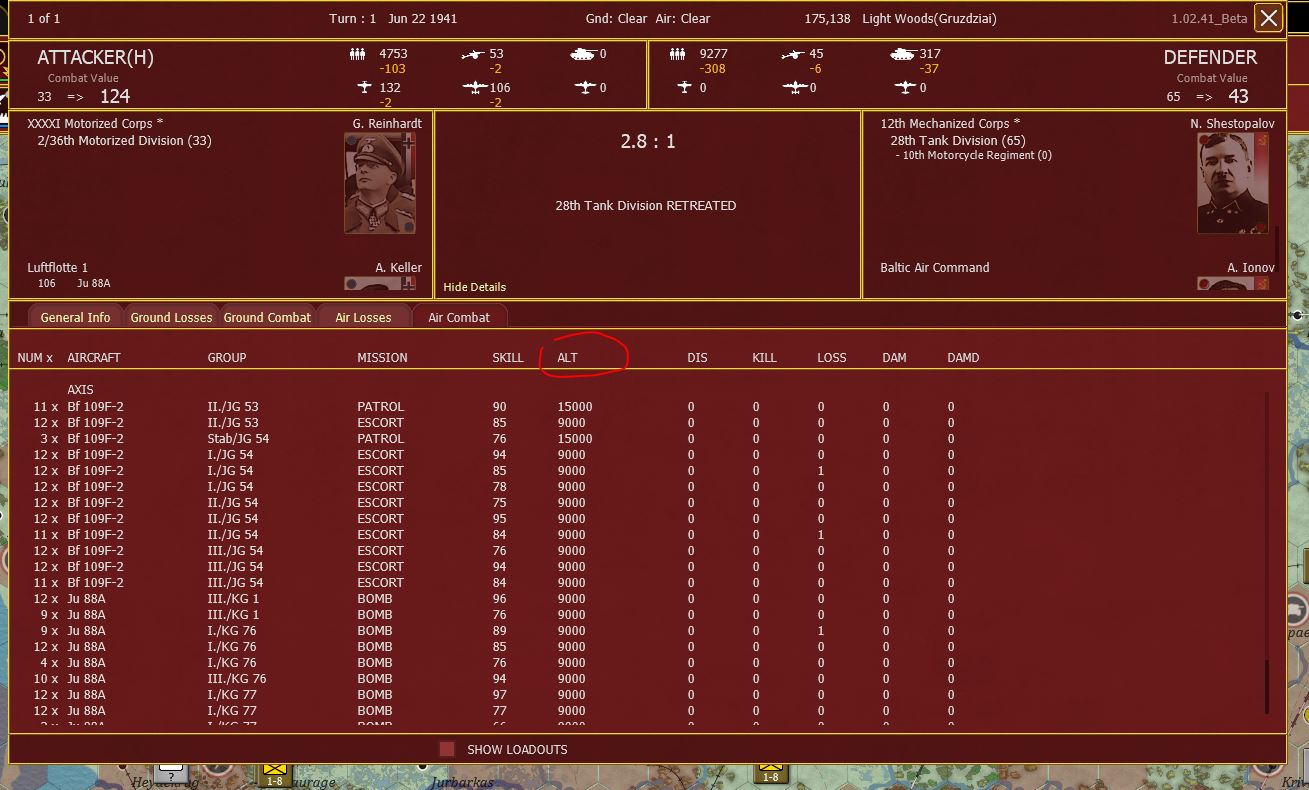Close the combat report window
This screenshot has height=790, width=1309.
pos(1268,18)
